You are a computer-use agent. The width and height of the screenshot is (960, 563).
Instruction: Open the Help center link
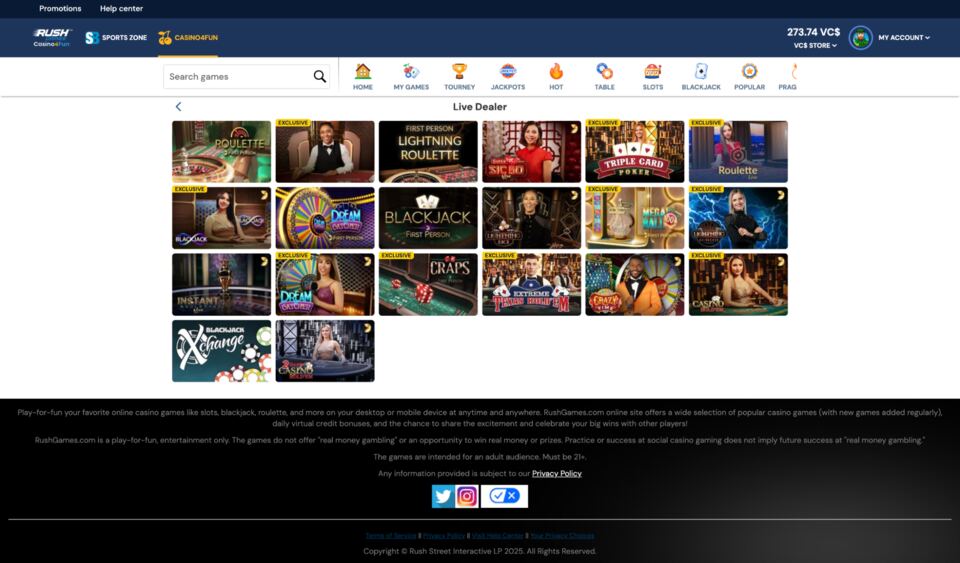pos(121,9)
